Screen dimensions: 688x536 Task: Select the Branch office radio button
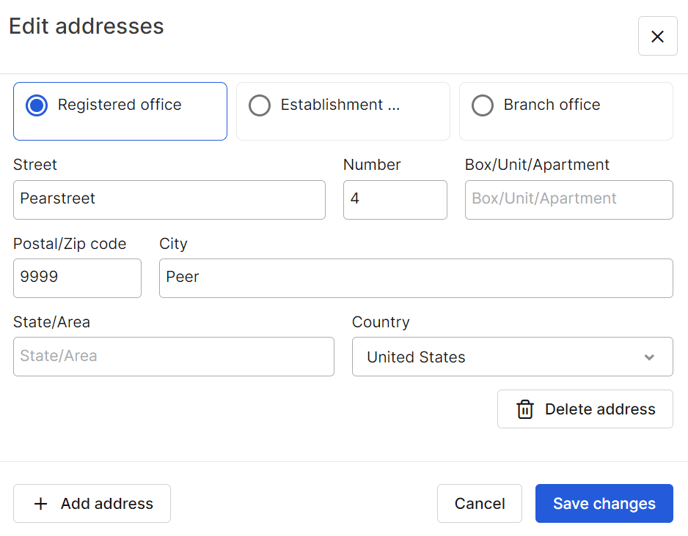[x=482, y=105]
